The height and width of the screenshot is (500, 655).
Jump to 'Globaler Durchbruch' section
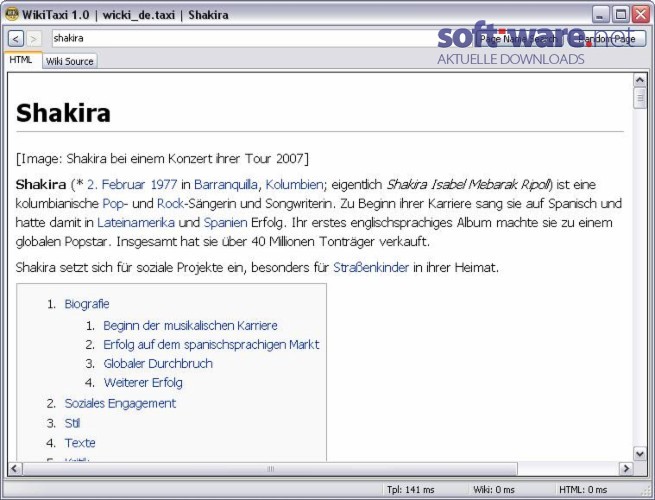point(158,363)
